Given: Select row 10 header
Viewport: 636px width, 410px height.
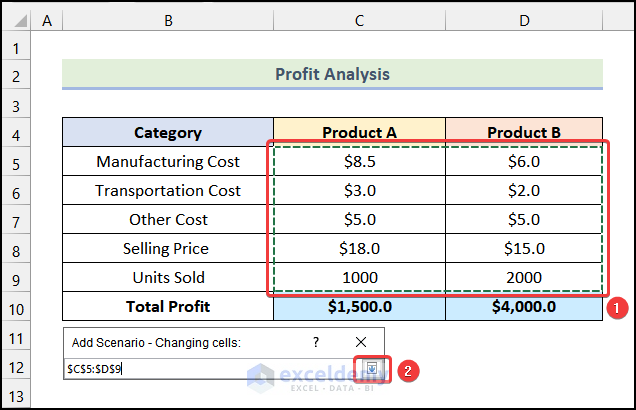Looking at the screenshot, I should (17, 306).
